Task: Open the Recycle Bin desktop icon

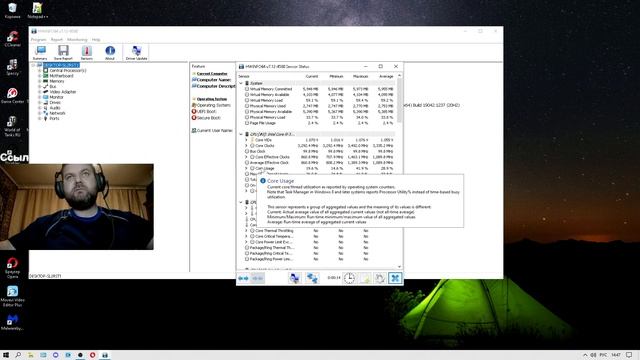Action: (12, 10)
